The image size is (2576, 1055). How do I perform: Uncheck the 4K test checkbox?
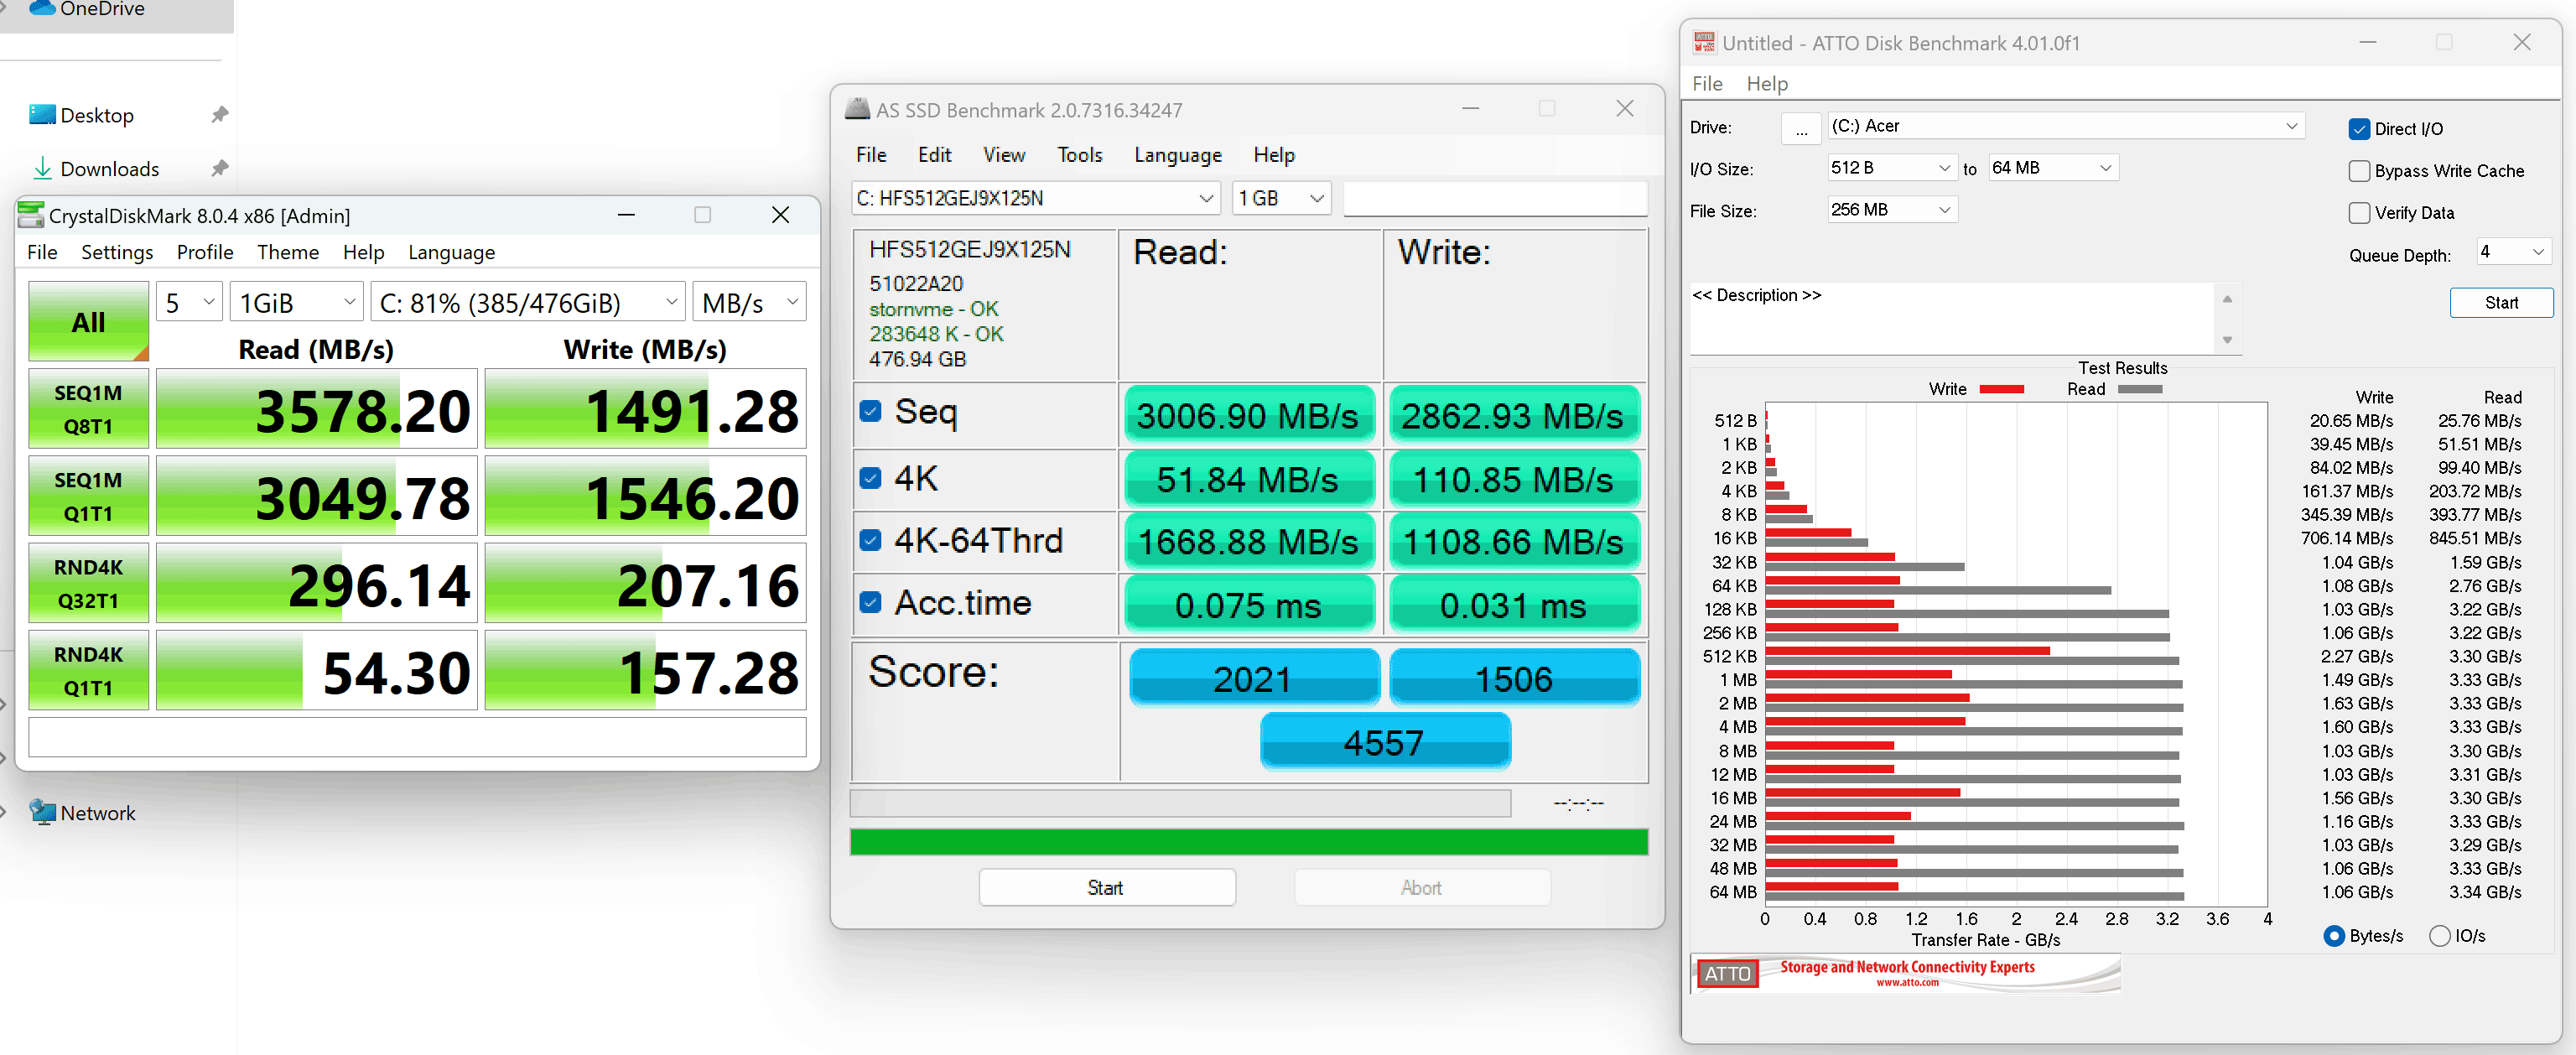point(870,479)
